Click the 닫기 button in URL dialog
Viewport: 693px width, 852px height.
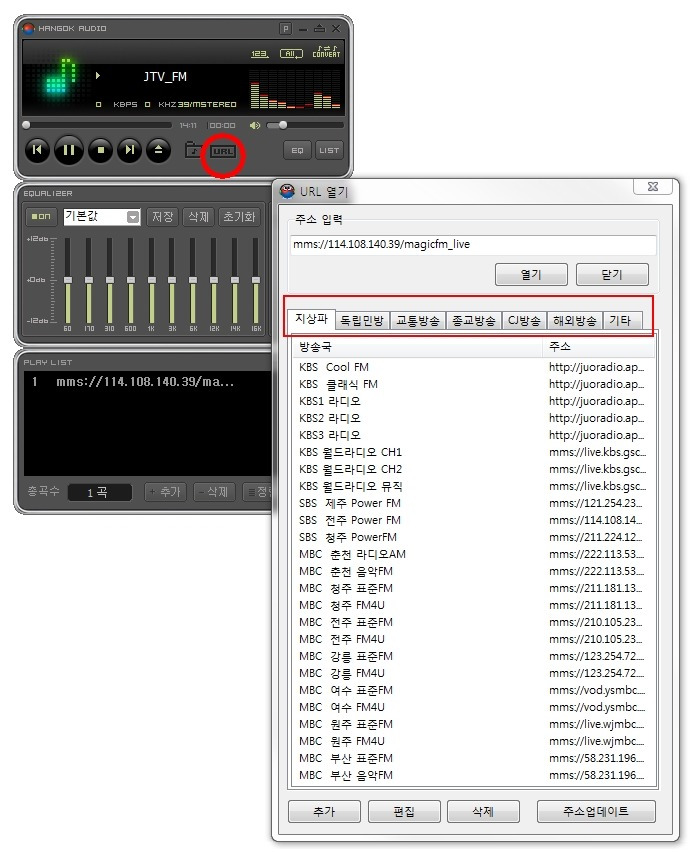point(612,274)
